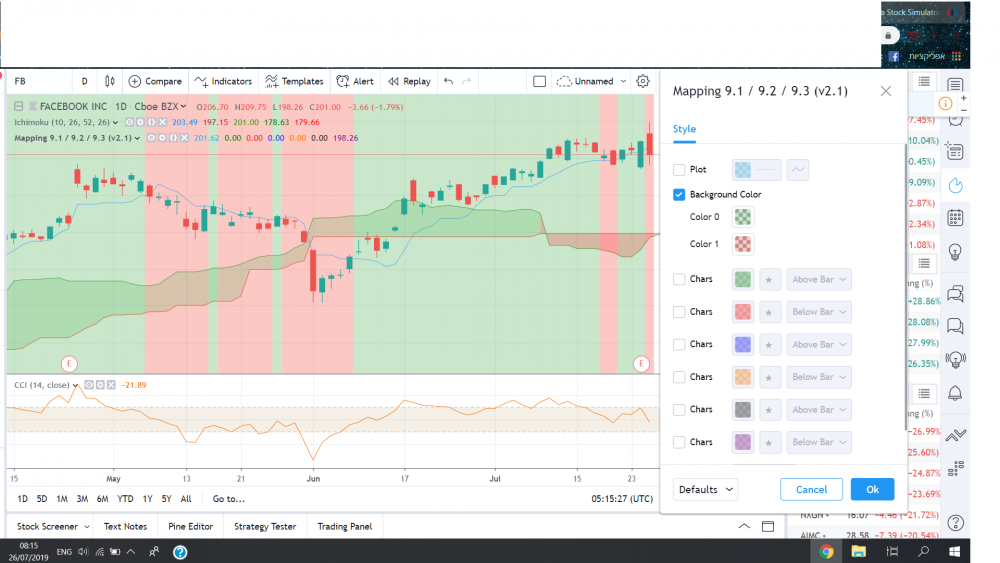Open chart settings gear
1000x563 pixels.
click(x=643, y=81)
